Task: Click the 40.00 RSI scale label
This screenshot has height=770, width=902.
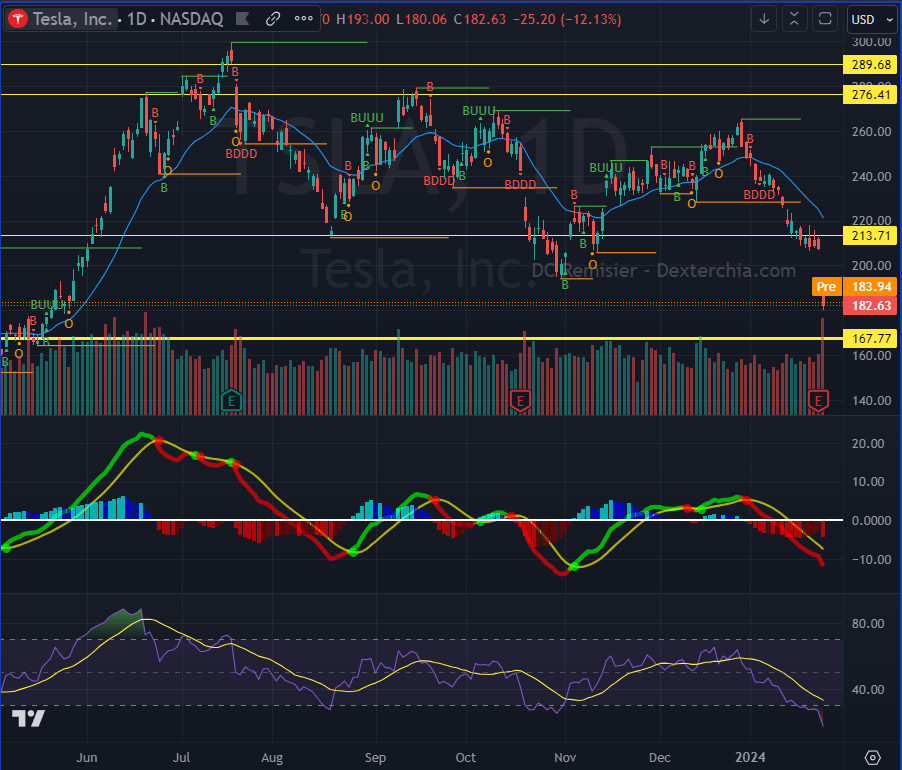Action: tap(868, 689)
